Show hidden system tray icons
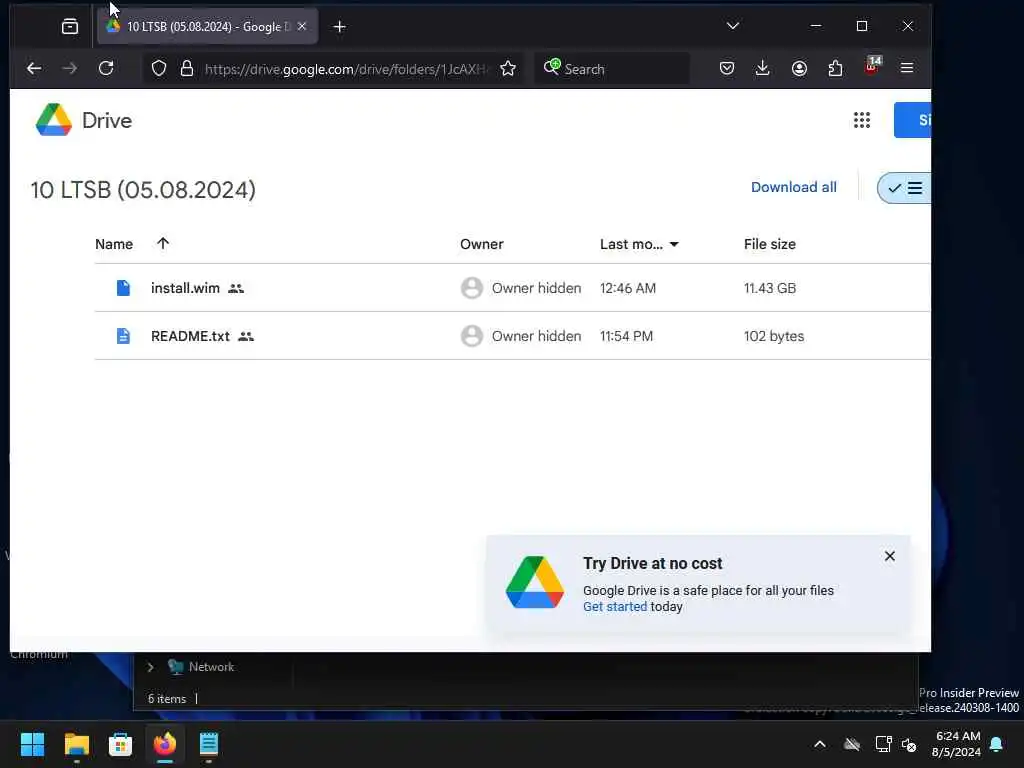 [x=820, y=744]
